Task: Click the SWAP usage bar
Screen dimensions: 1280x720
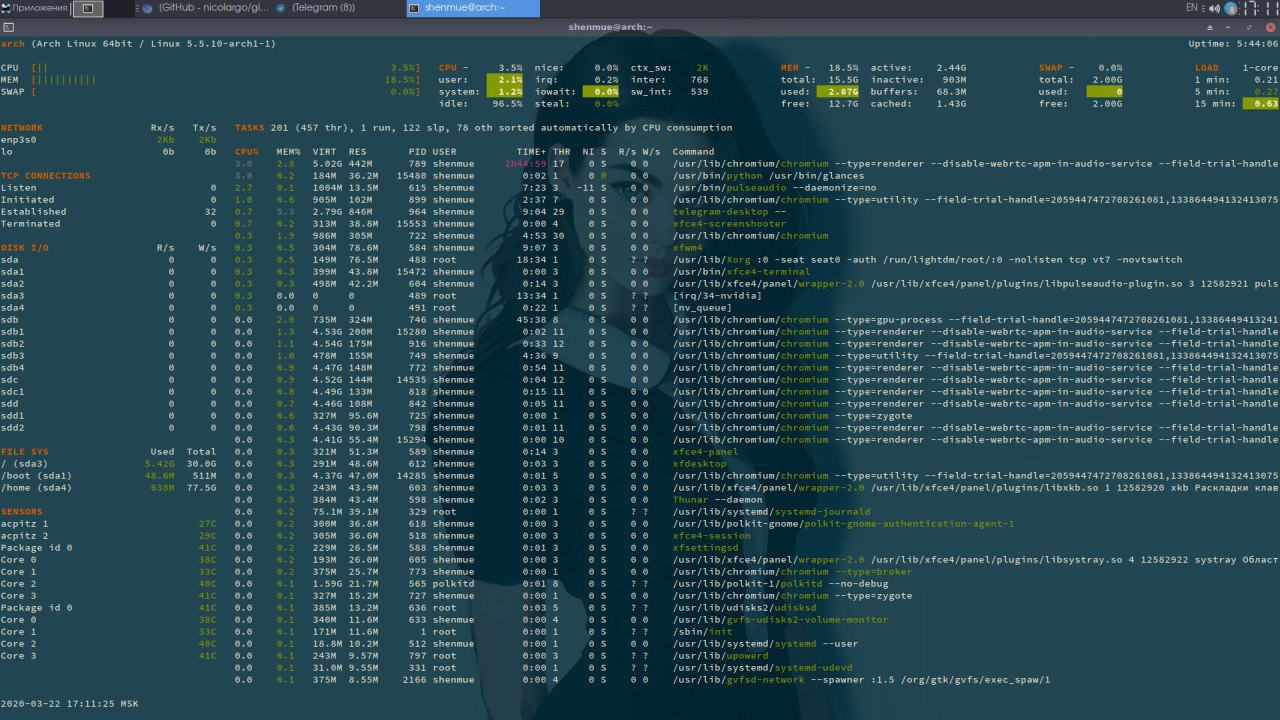Action: coord(210,92)
